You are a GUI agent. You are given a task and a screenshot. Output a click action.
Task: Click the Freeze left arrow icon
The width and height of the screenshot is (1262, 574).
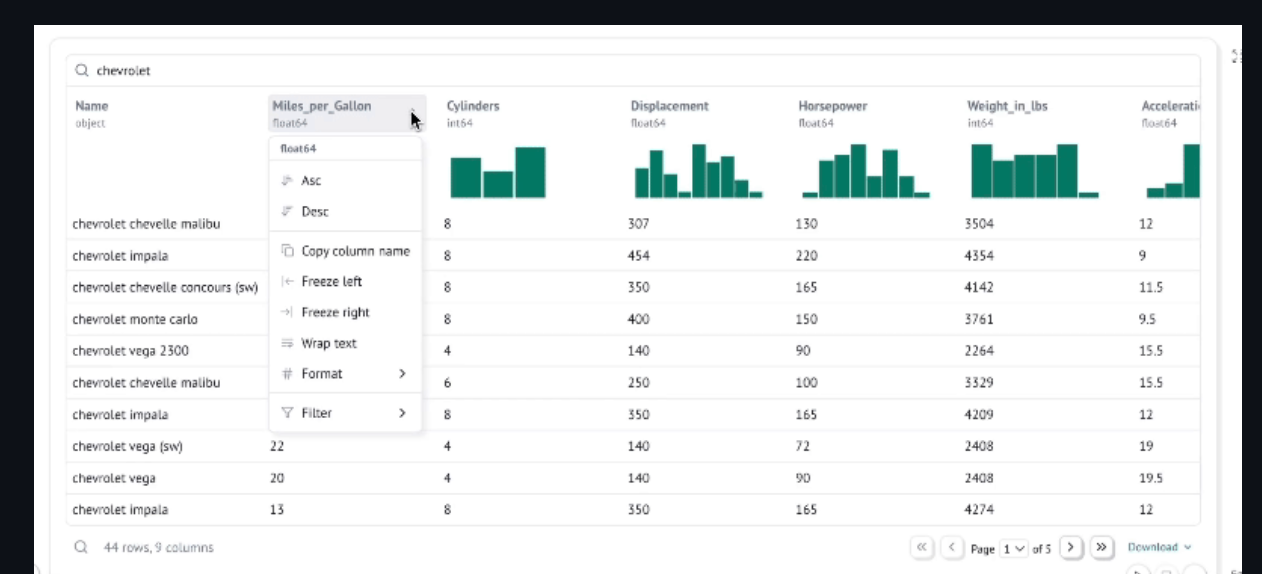[x=287, y=282]
